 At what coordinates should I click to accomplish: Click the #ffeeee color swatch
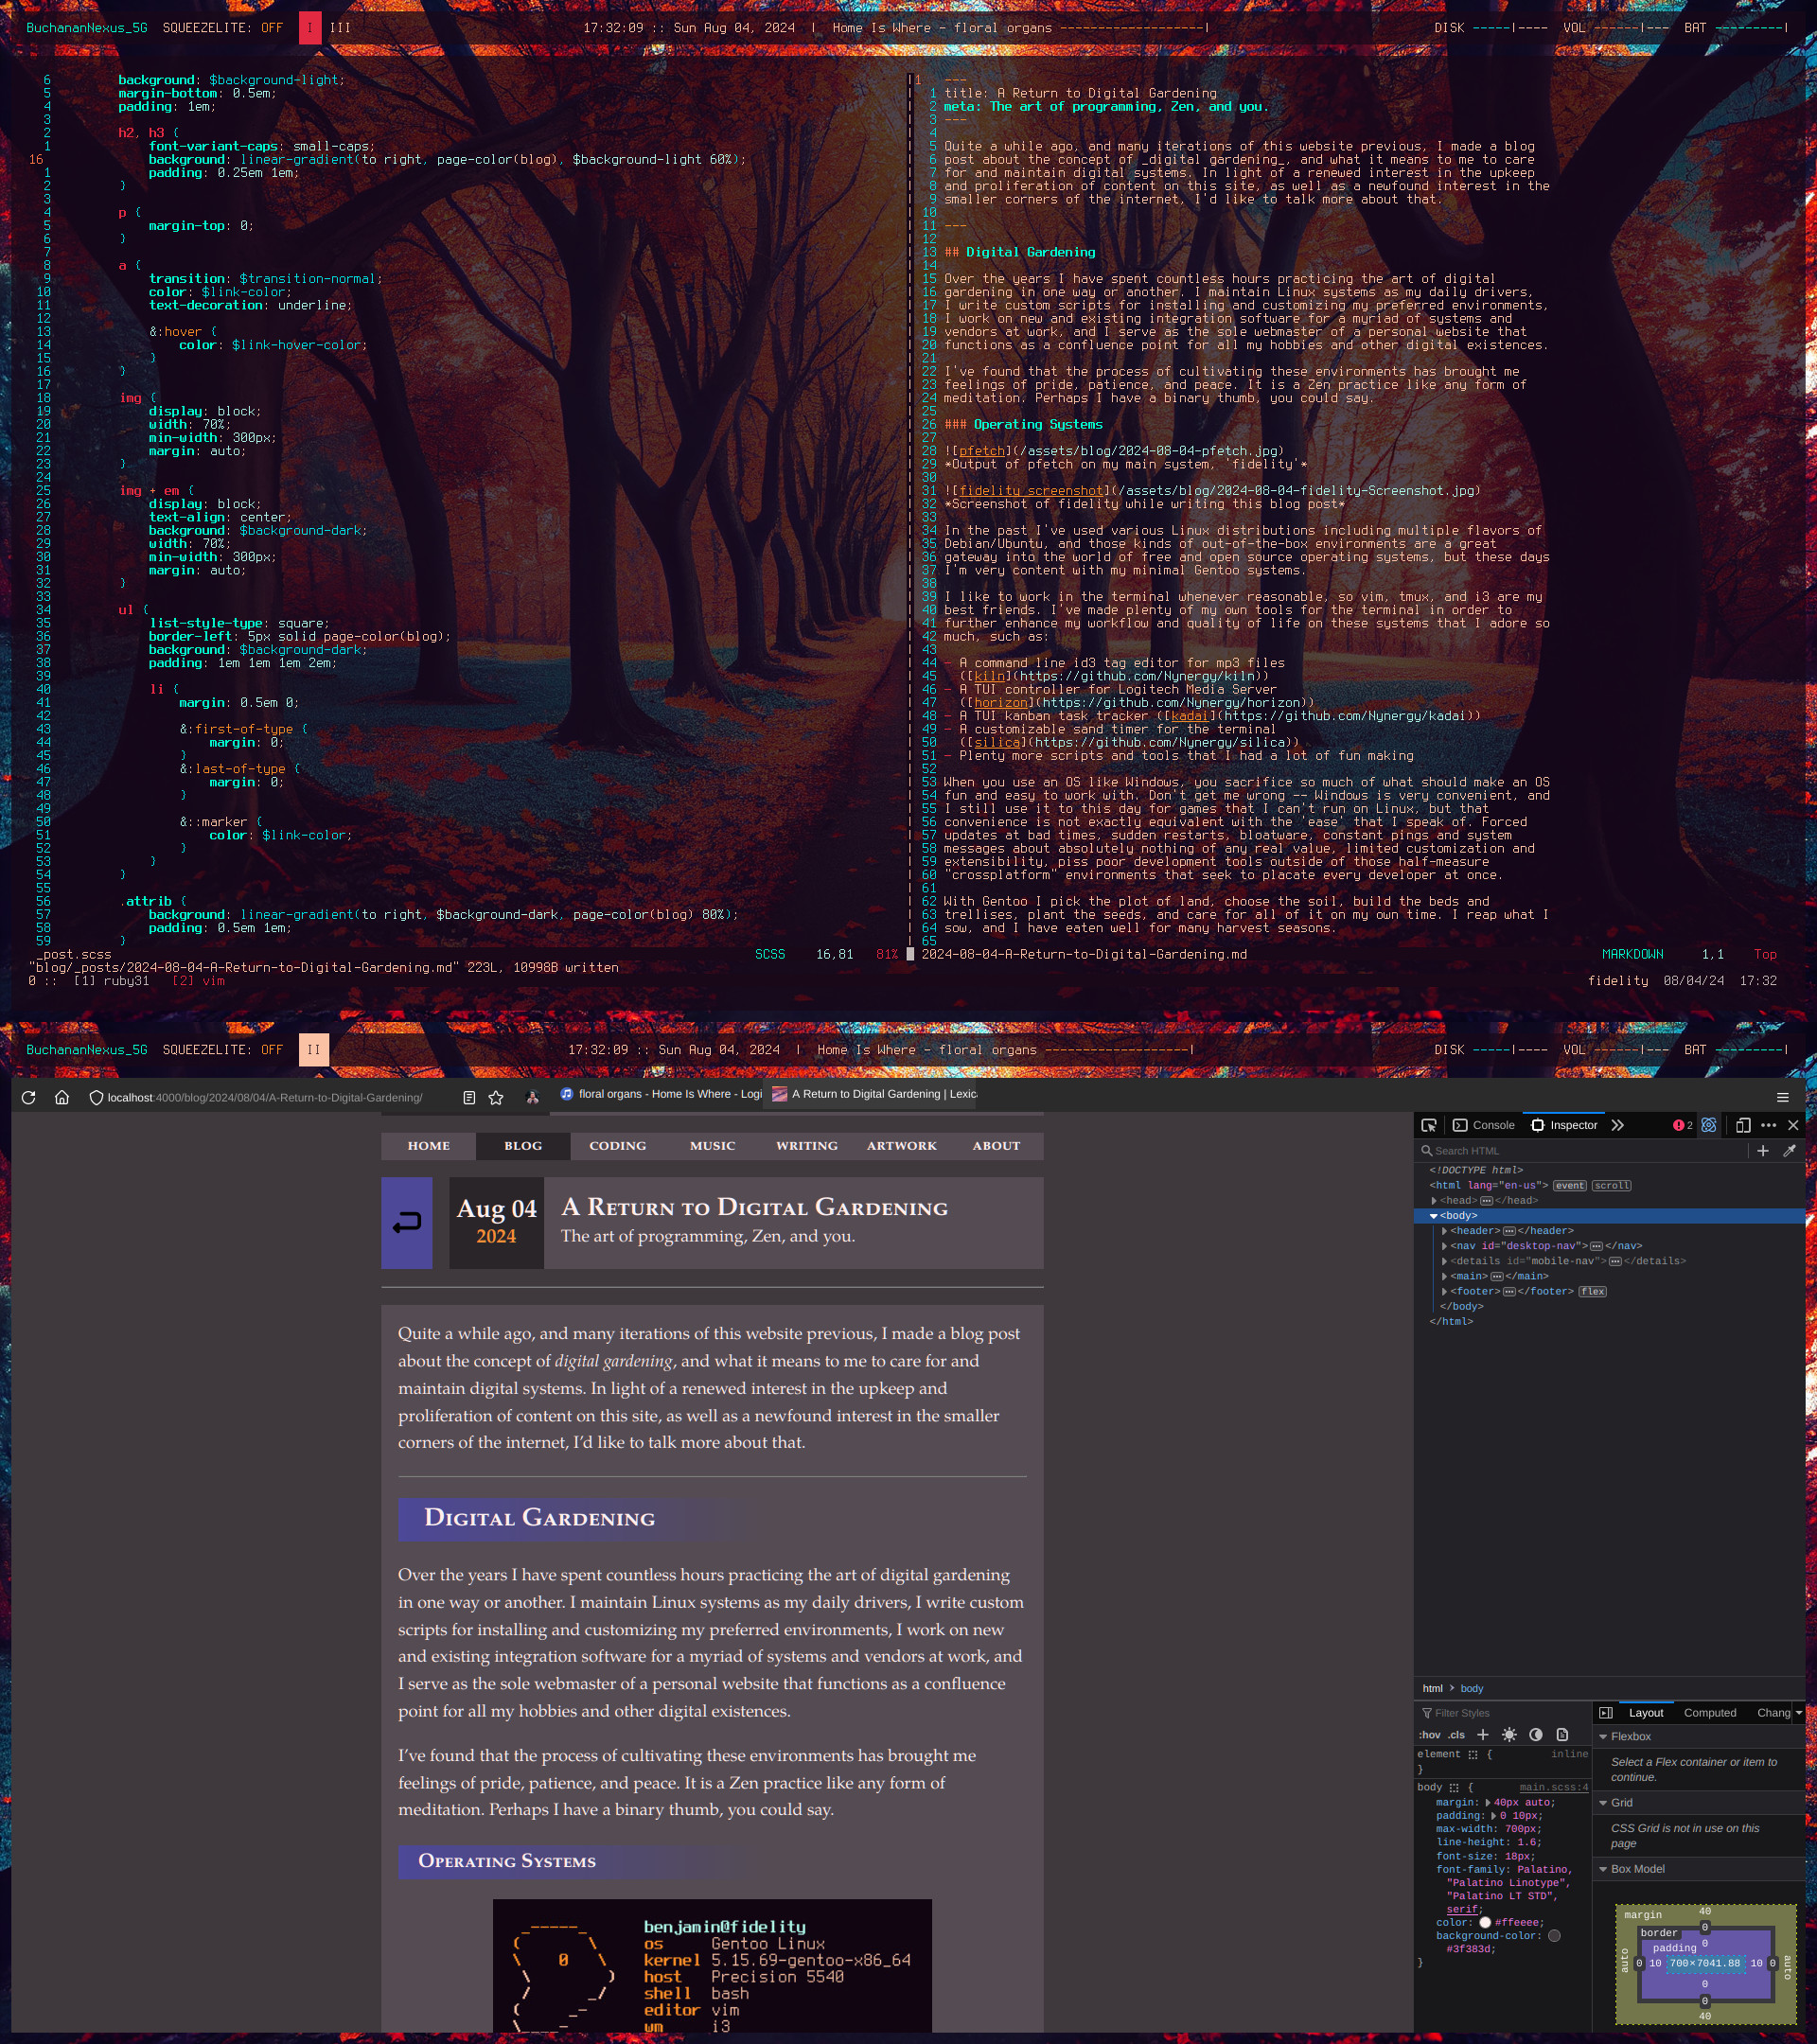click(1485, 1922)
